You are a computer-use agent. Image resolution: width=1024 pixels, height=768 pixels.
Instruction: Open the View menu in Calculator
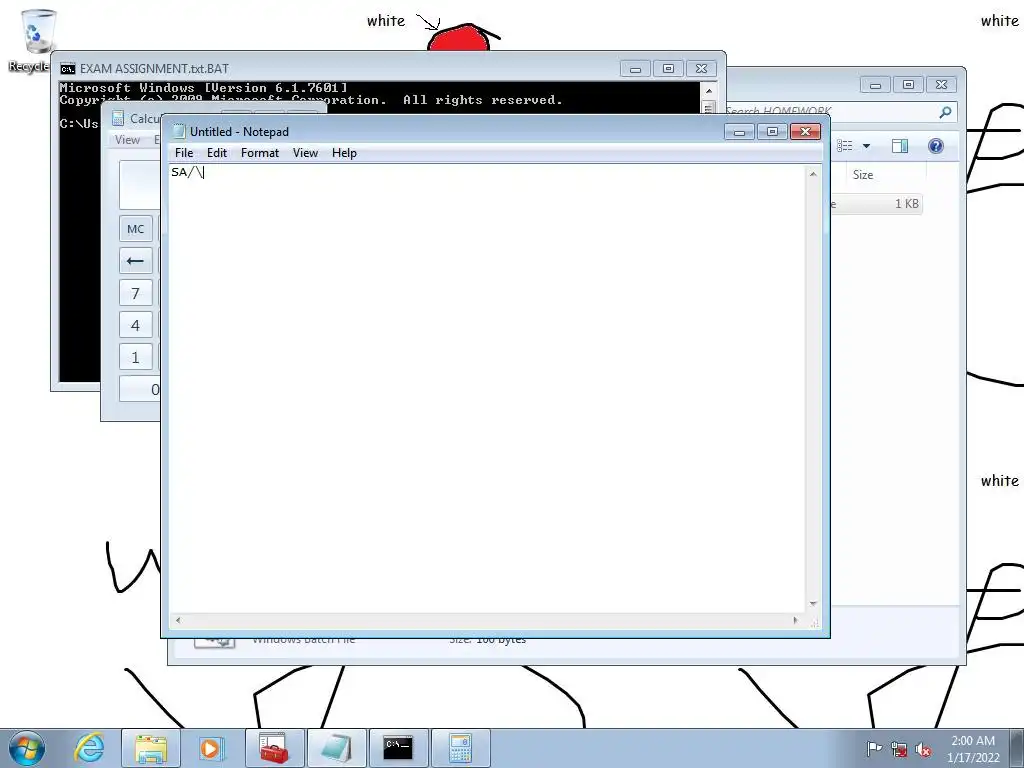coord(127,140)
